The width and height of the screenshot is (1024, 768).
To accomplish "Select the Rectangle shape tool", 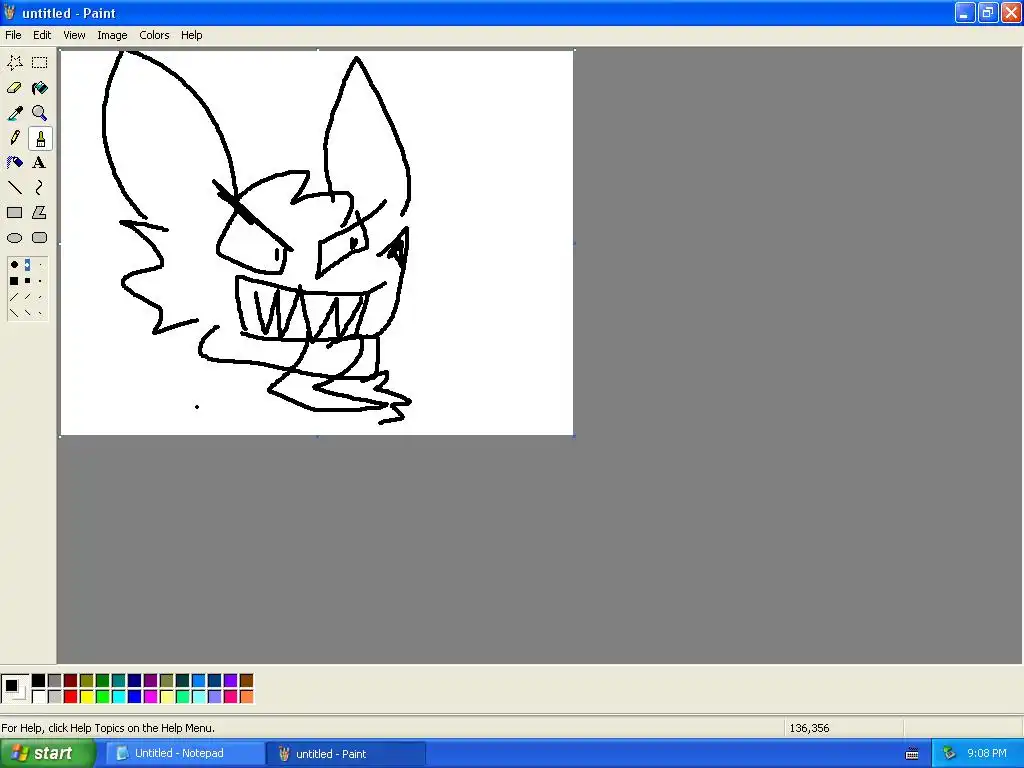I will pos(14,213).
